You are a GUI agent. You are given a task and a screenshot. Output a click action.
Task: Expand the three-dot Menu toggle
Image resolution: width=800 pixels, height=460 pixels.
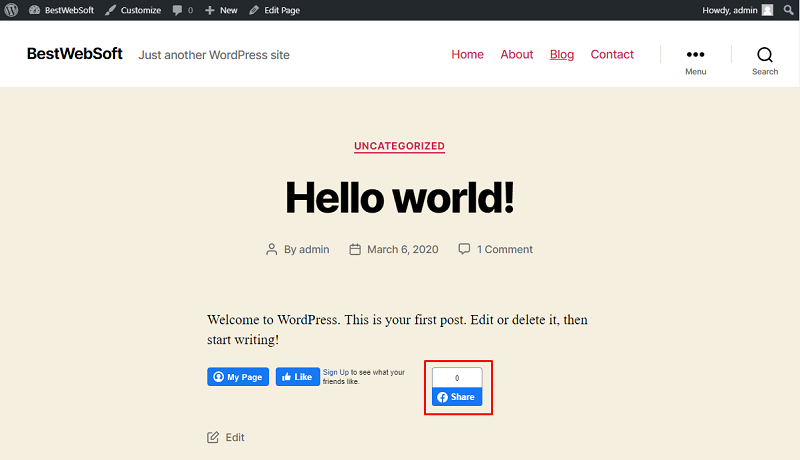click(x=695, y=61)
